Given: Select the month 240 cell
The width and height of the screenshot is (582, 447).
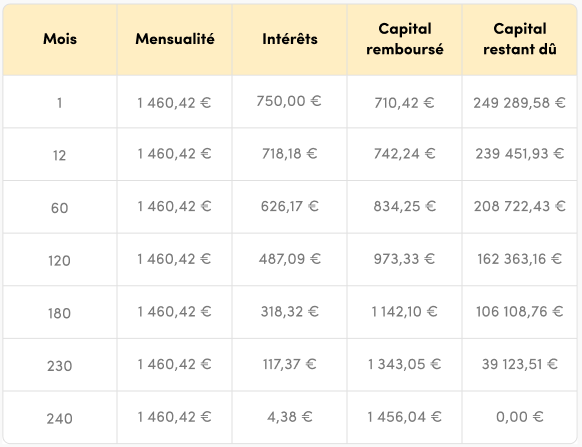Looking at the screenshot, I should pyautogui.click(x=60, y=419).
